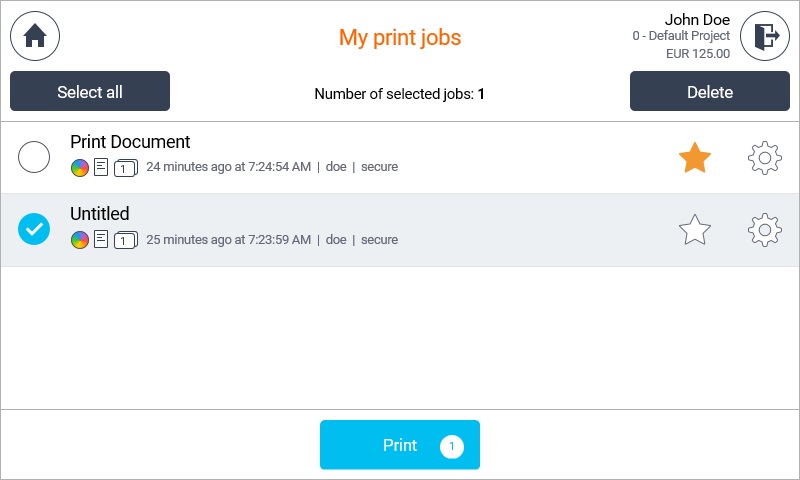Go to the home screen
Screen dimensions: 800x480
[35, 36]
